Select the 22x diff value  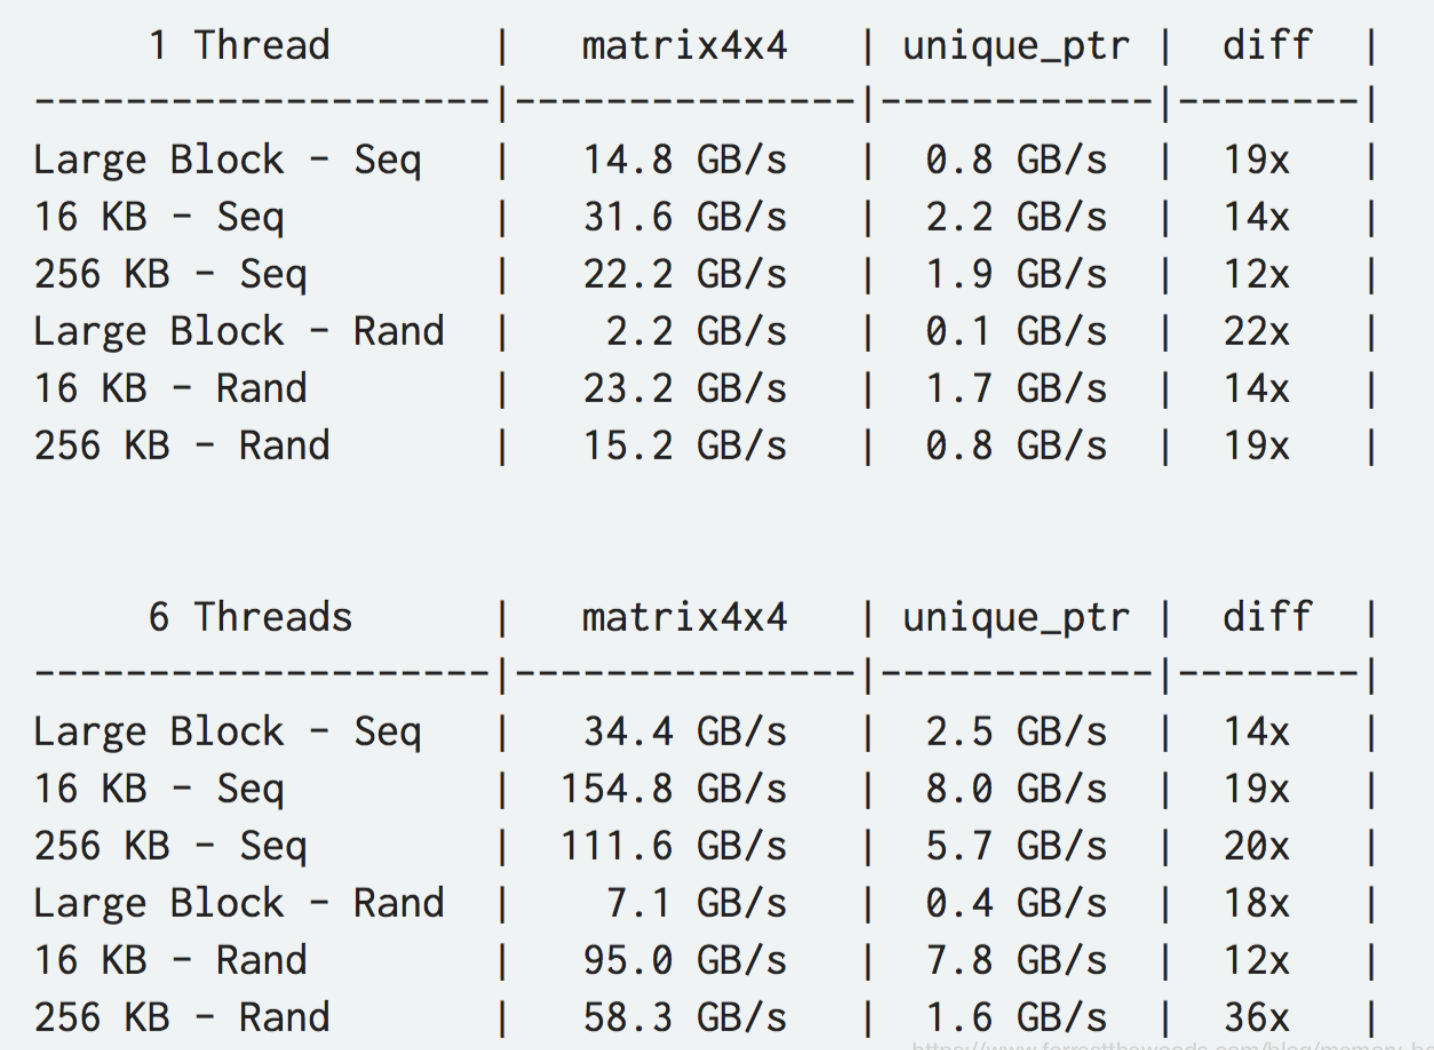pyautogui.click(x=1257, y=331)
